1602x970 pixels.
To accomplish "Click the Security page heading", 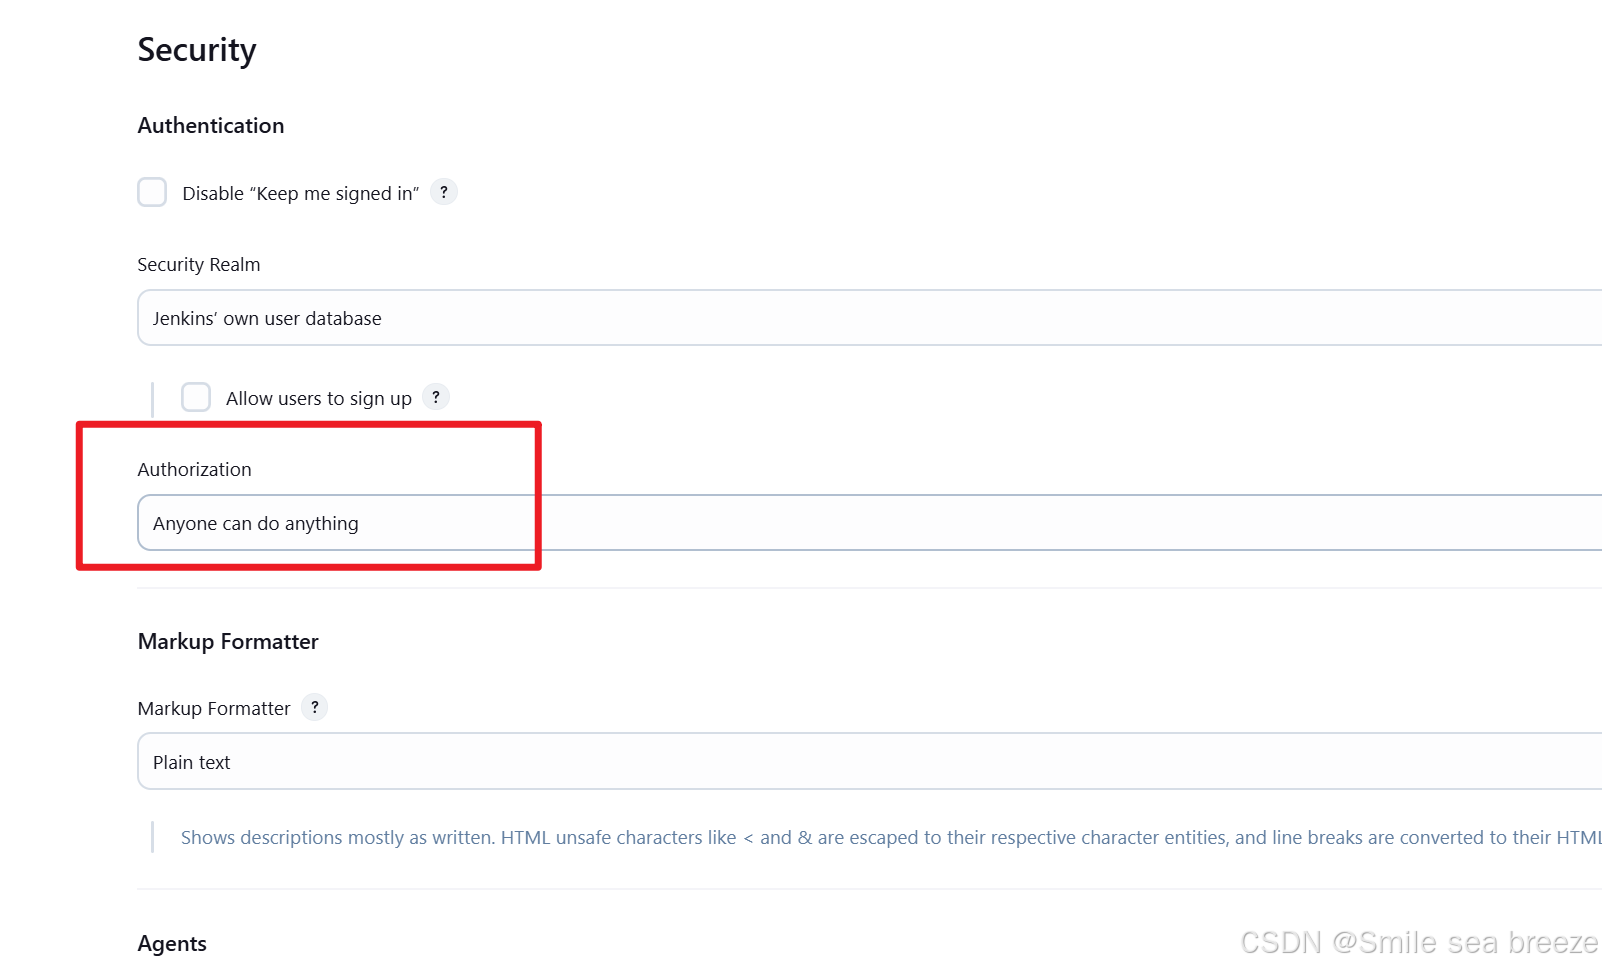I will click(x=197, y=49).
